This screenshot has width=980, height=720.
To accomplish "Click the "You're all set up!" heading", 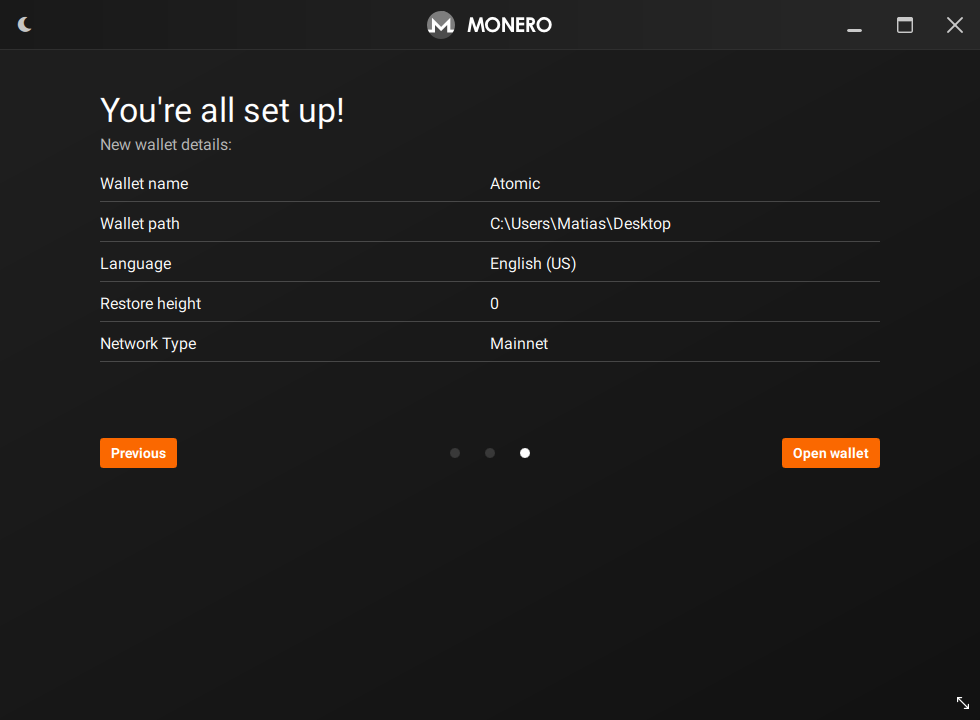I will pyautogui.click(x=222, y=111).
